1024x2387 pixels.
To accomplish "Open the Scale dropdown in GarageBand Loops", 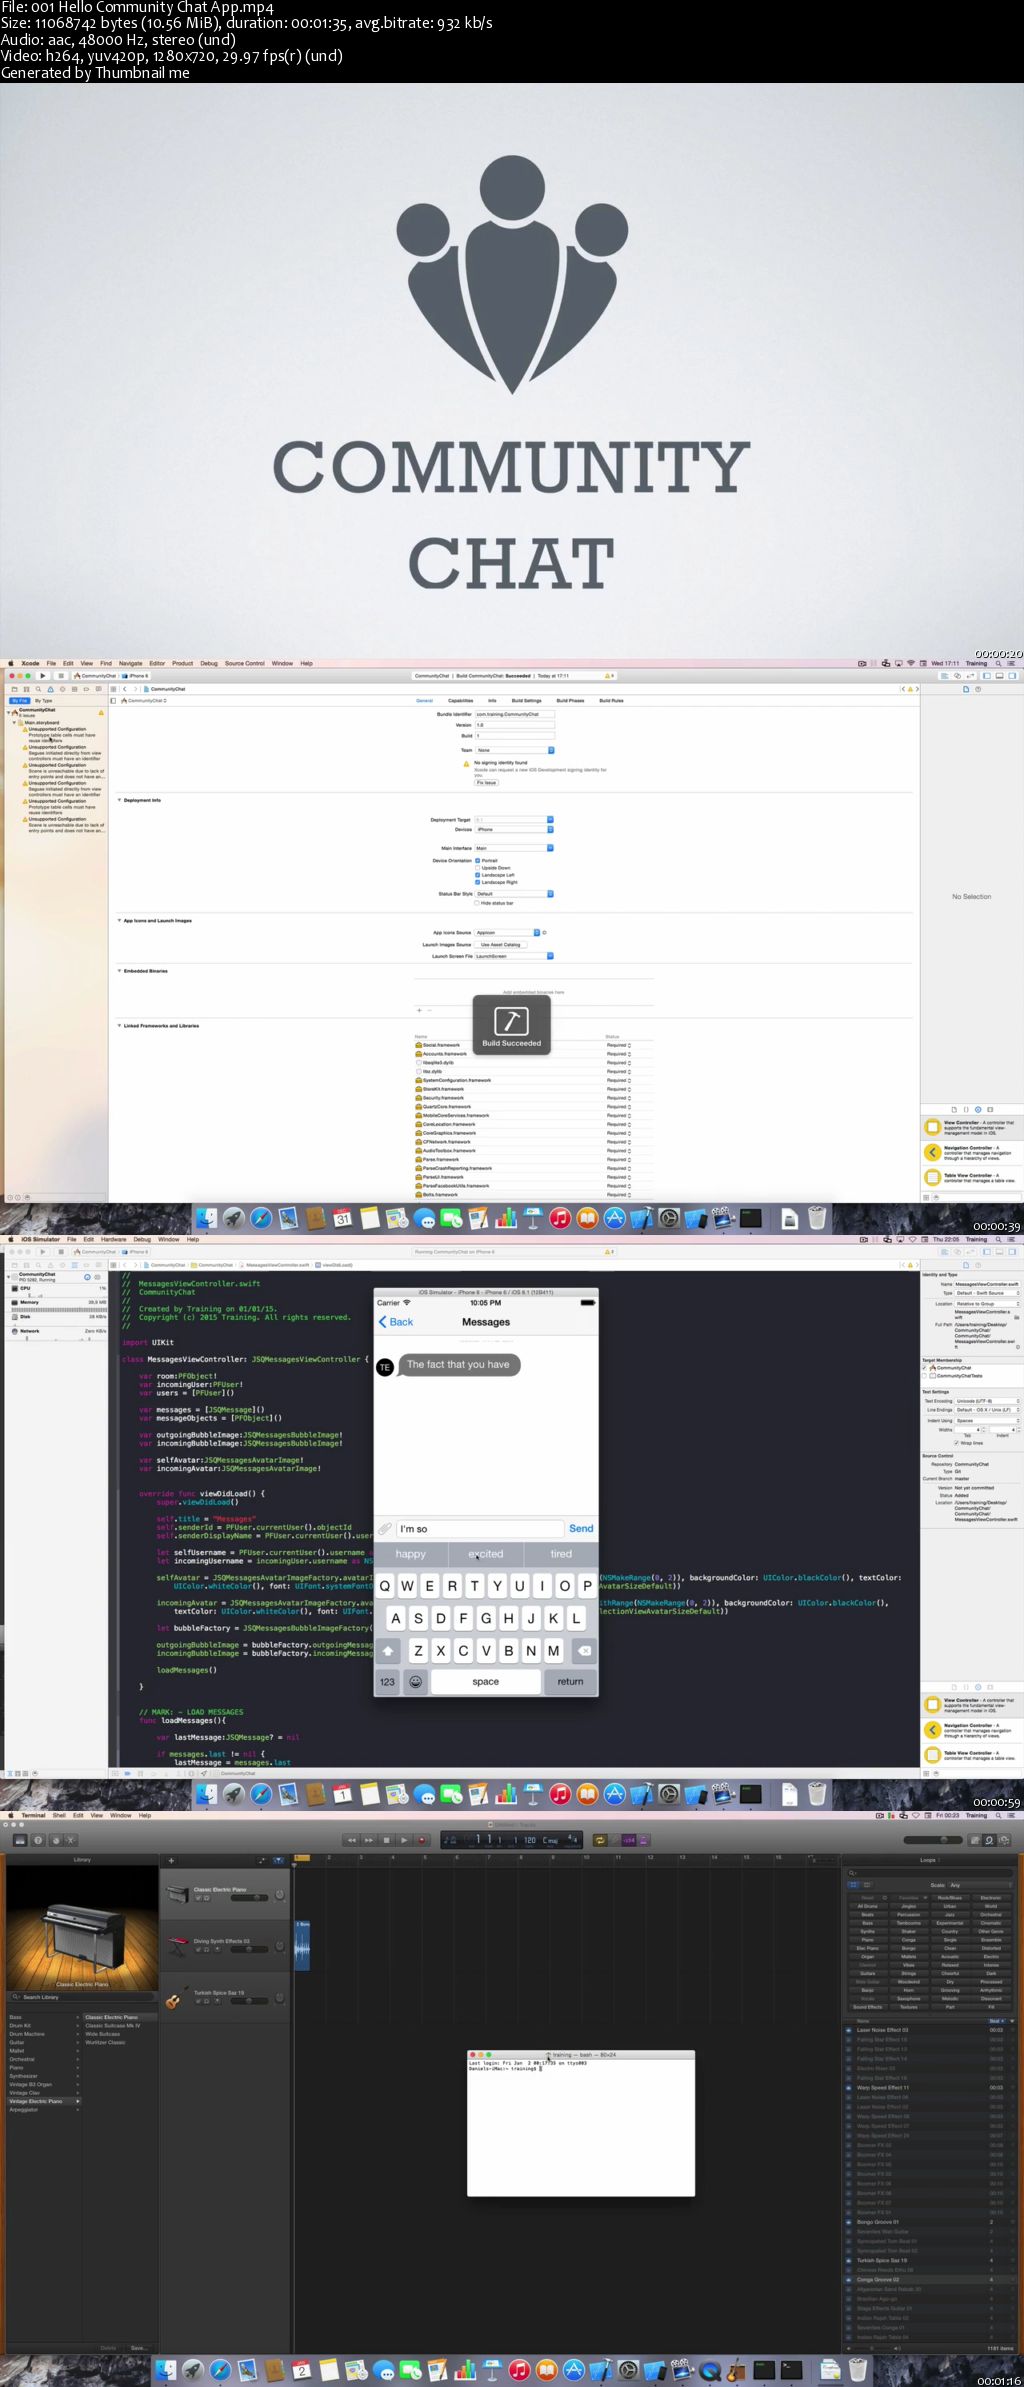I will point(978,1885).
